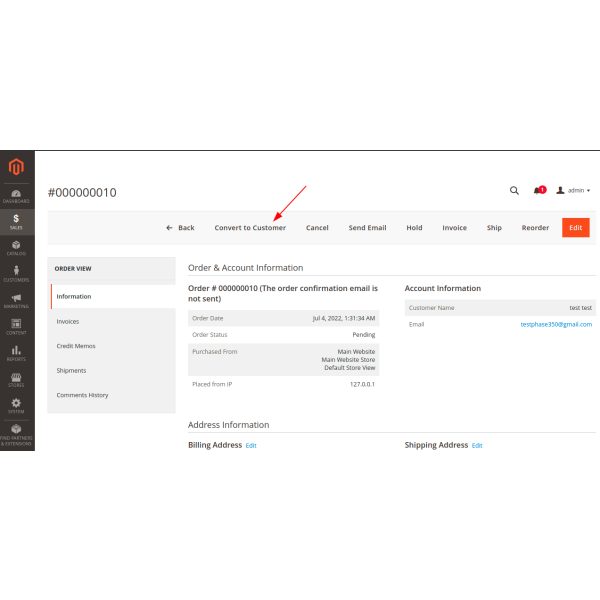This screenshot has height=600, width=600.
Task: Open the System gear icon
Action: [x=16, y=404]
